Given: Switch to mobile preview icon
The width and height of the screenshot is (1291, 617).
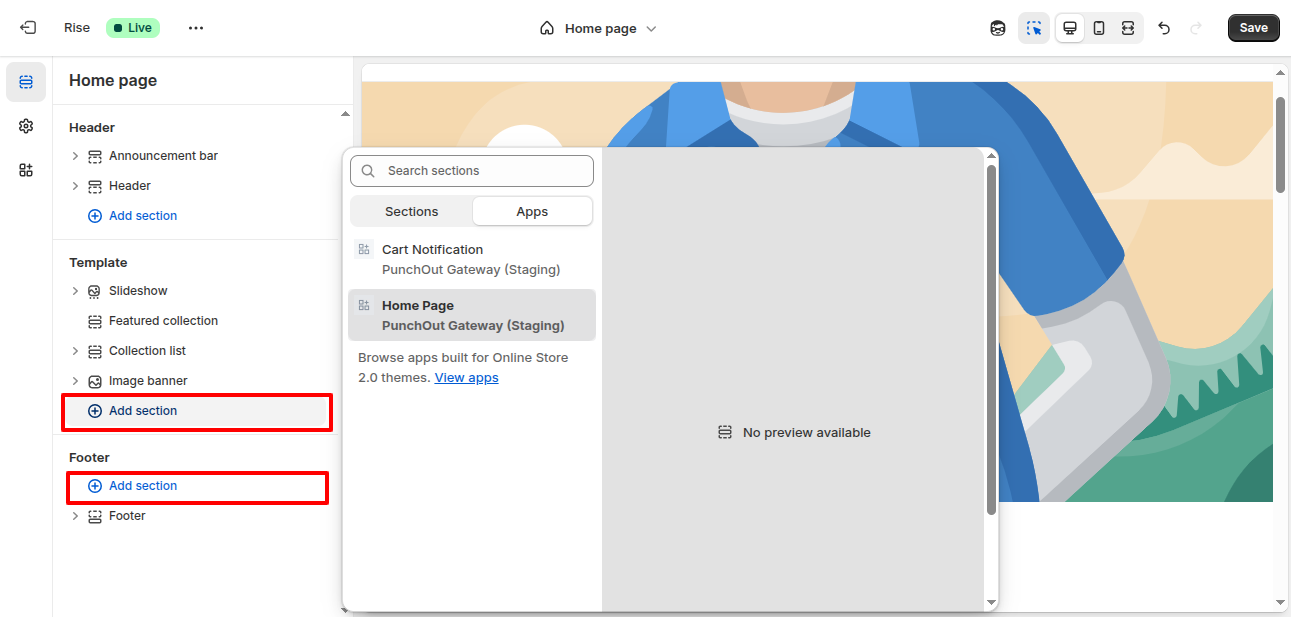Looking at the screenshot, I should click(x=1099, y=28).
